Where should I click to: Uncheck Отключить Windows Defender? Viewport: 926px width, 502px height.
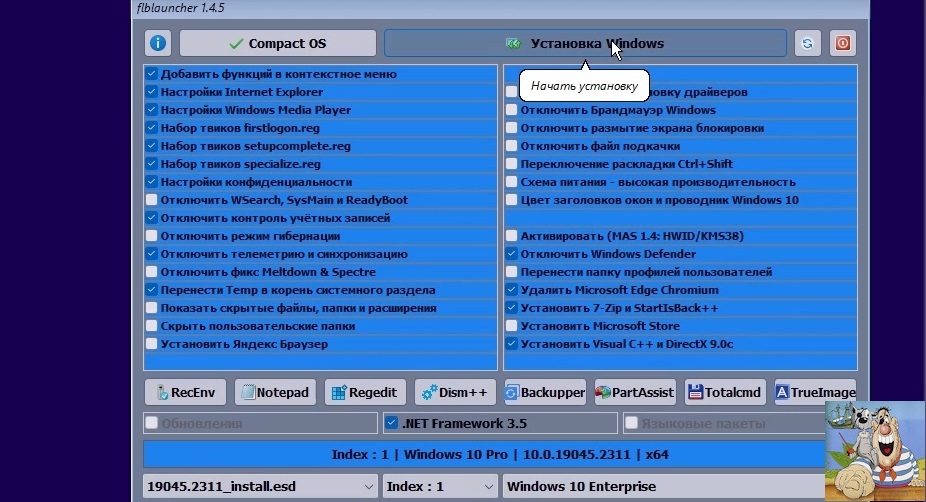511,254
